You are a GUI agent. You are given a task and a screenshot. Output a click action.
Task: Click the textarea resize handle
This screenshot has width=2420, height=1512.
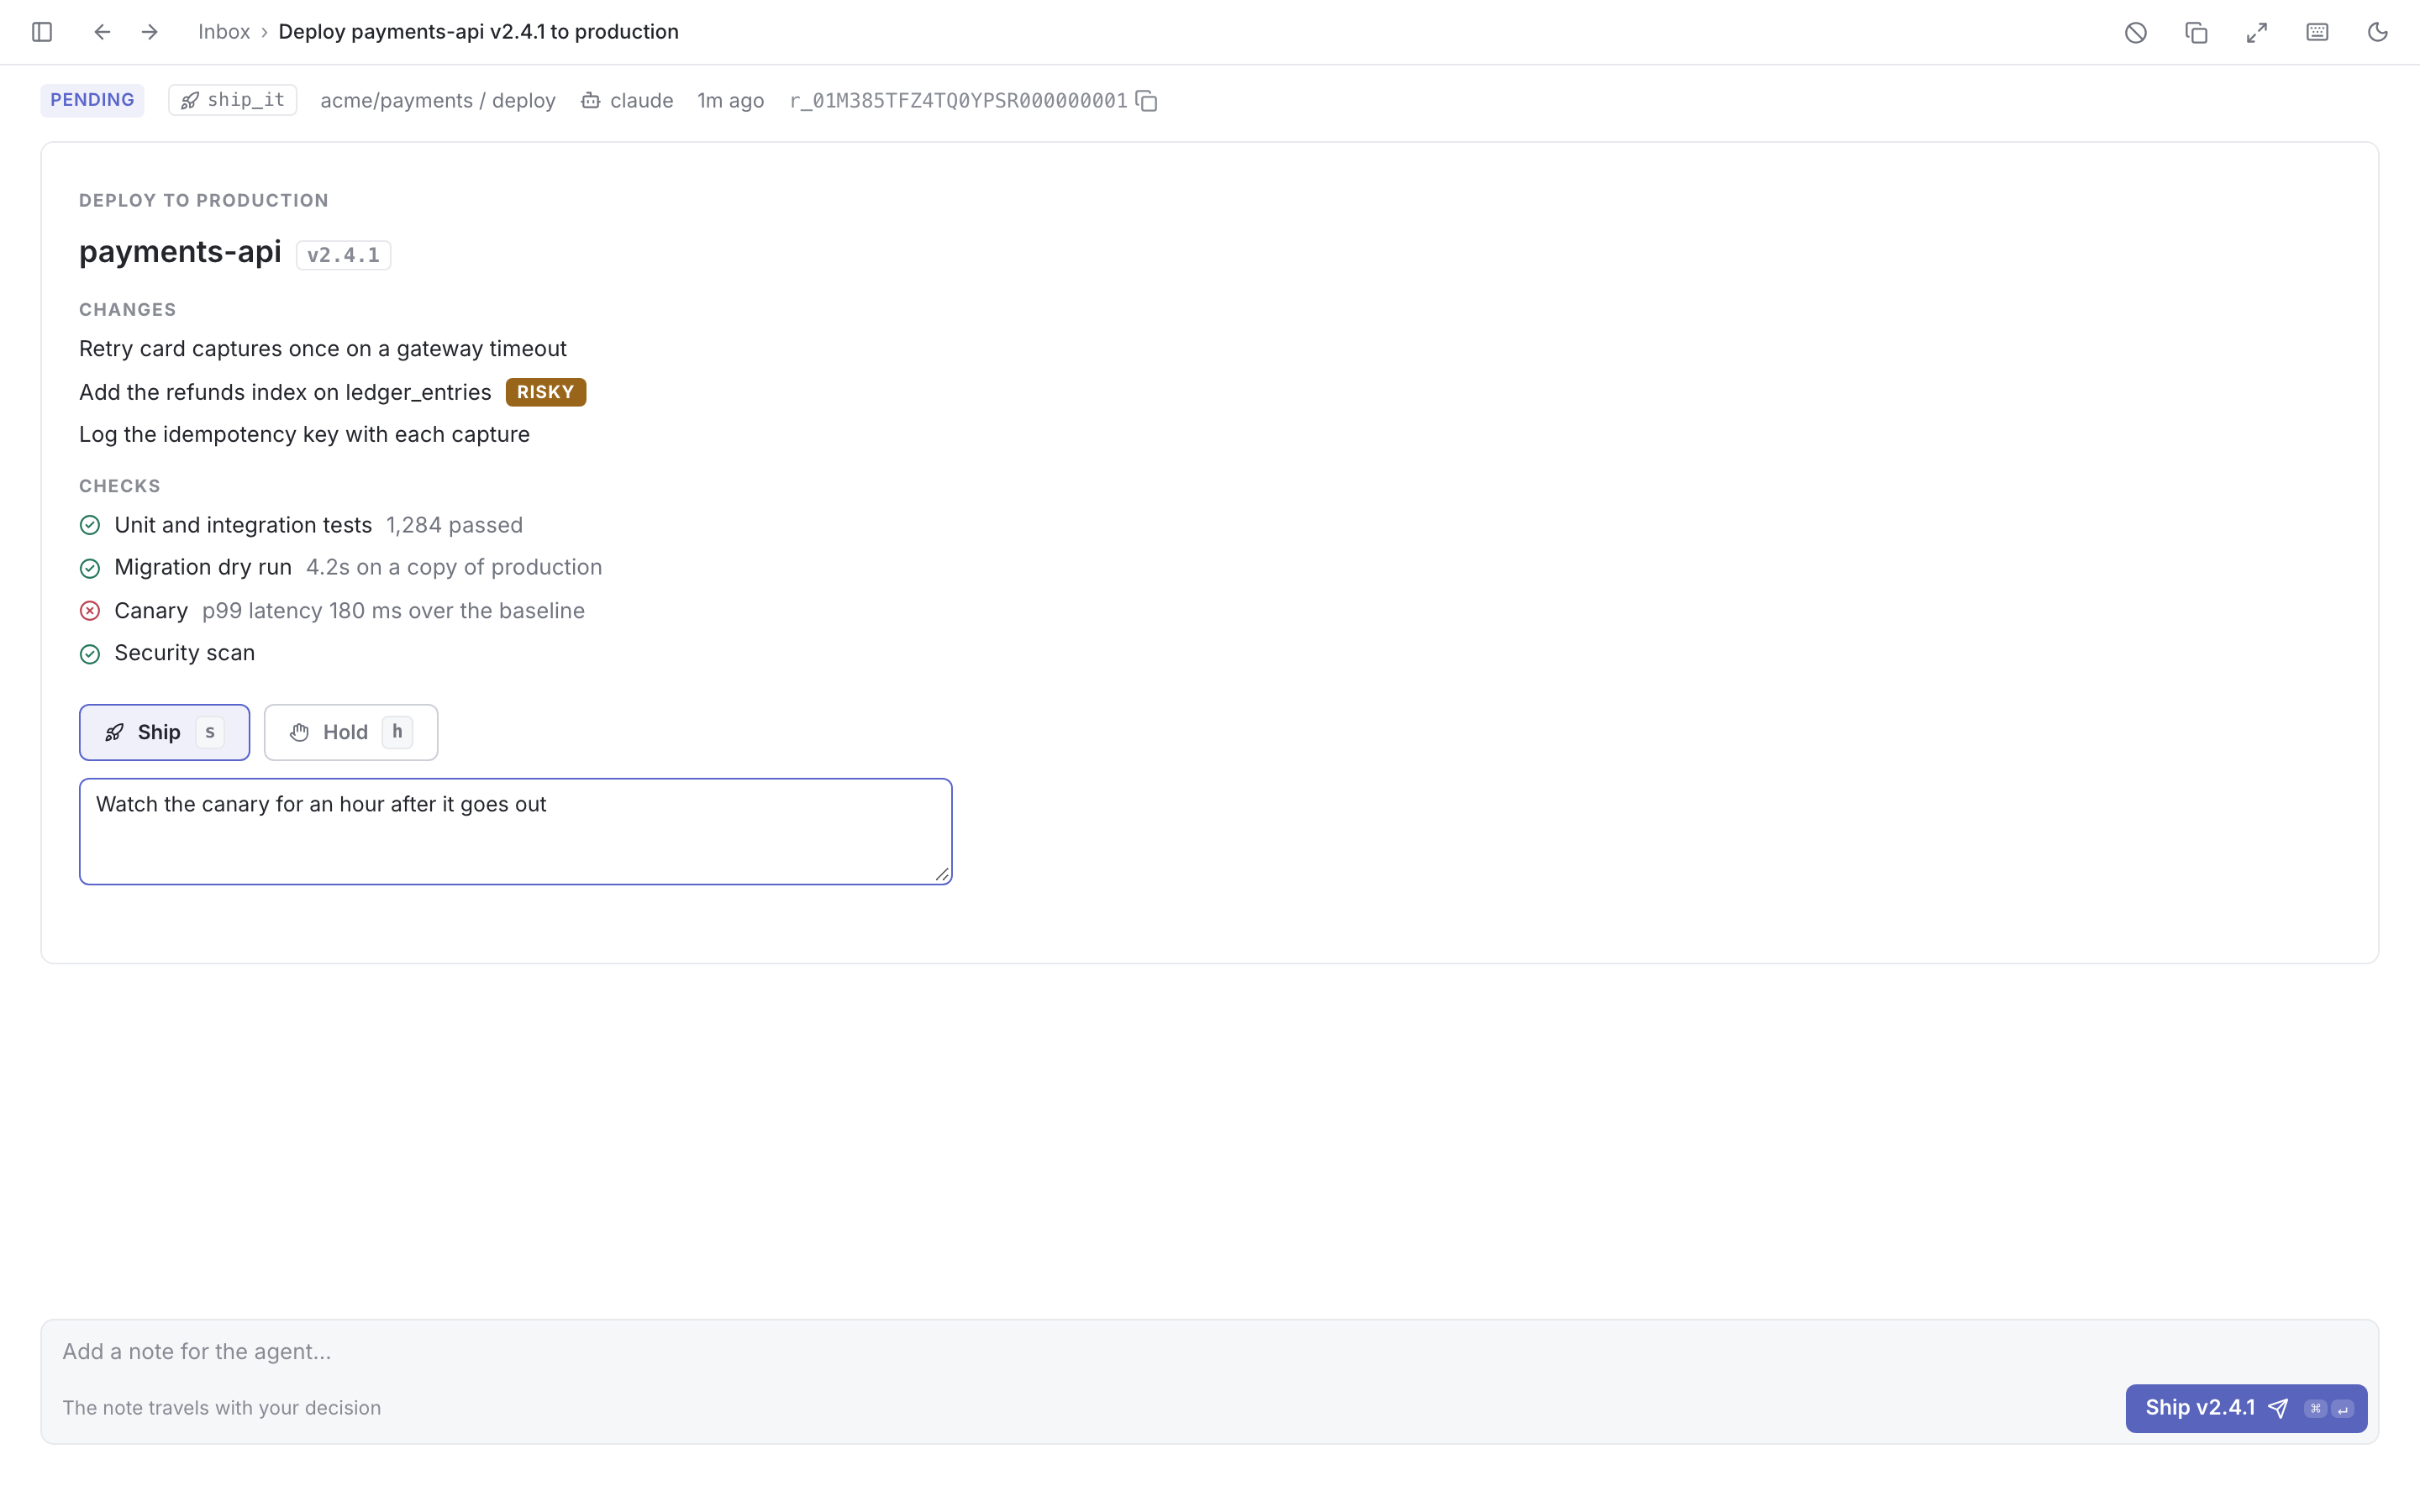click(942, 874)
